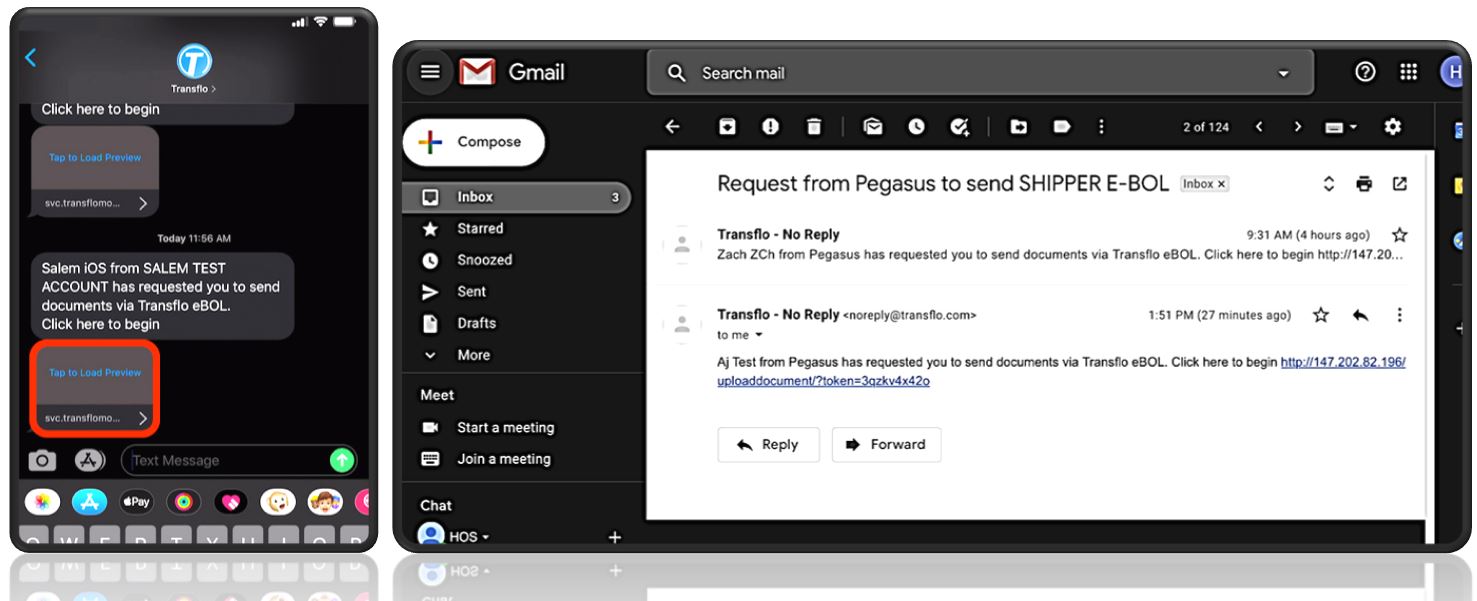Open Sent folder
The height and width of the screenshot is (601, 1477).
(471, 292)
